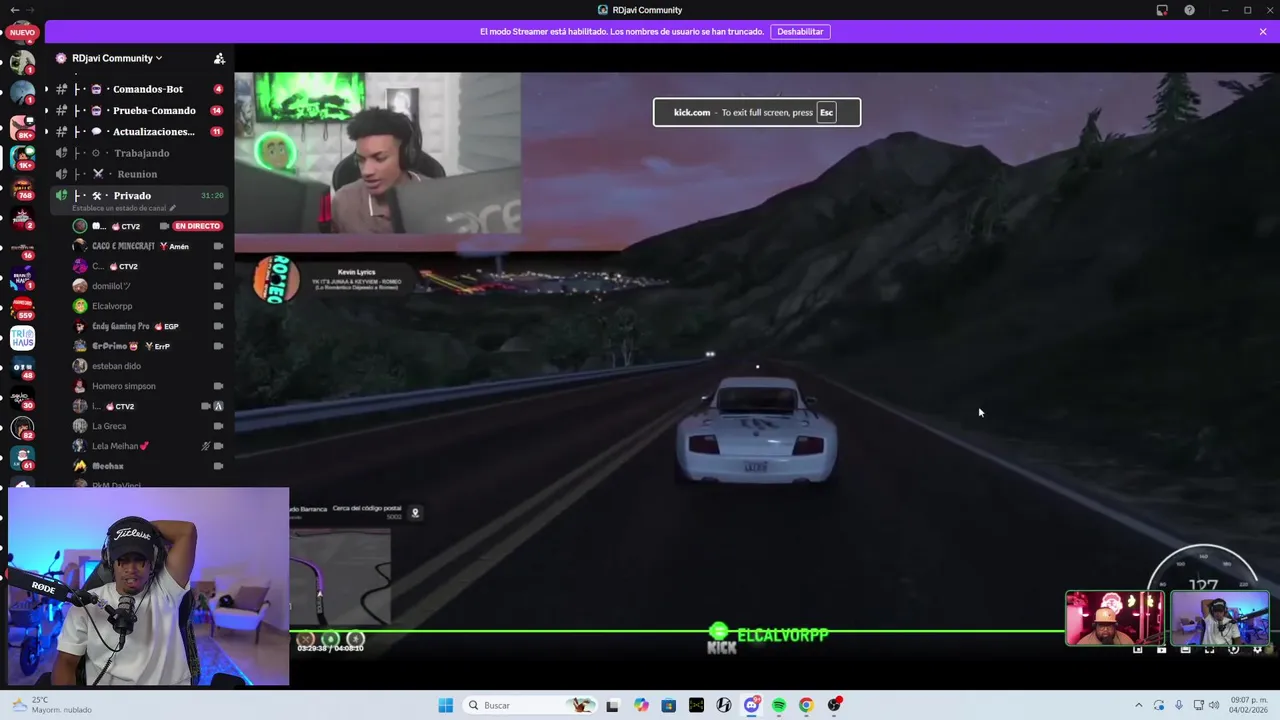Edit the channel status pencil icon
This screenshot has height=720, width=1280.
[172, 208]
